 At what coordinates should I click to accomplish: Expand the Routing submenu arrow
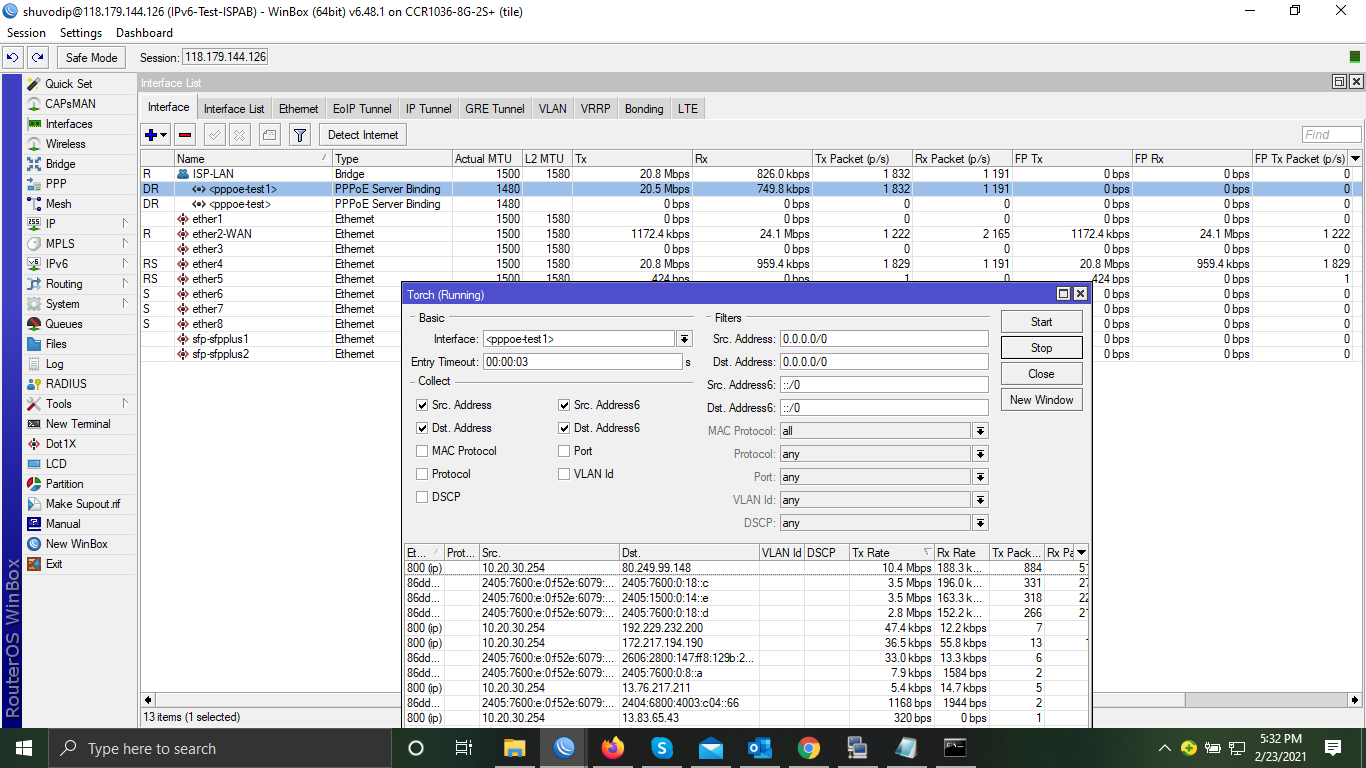tap(125, 284)
